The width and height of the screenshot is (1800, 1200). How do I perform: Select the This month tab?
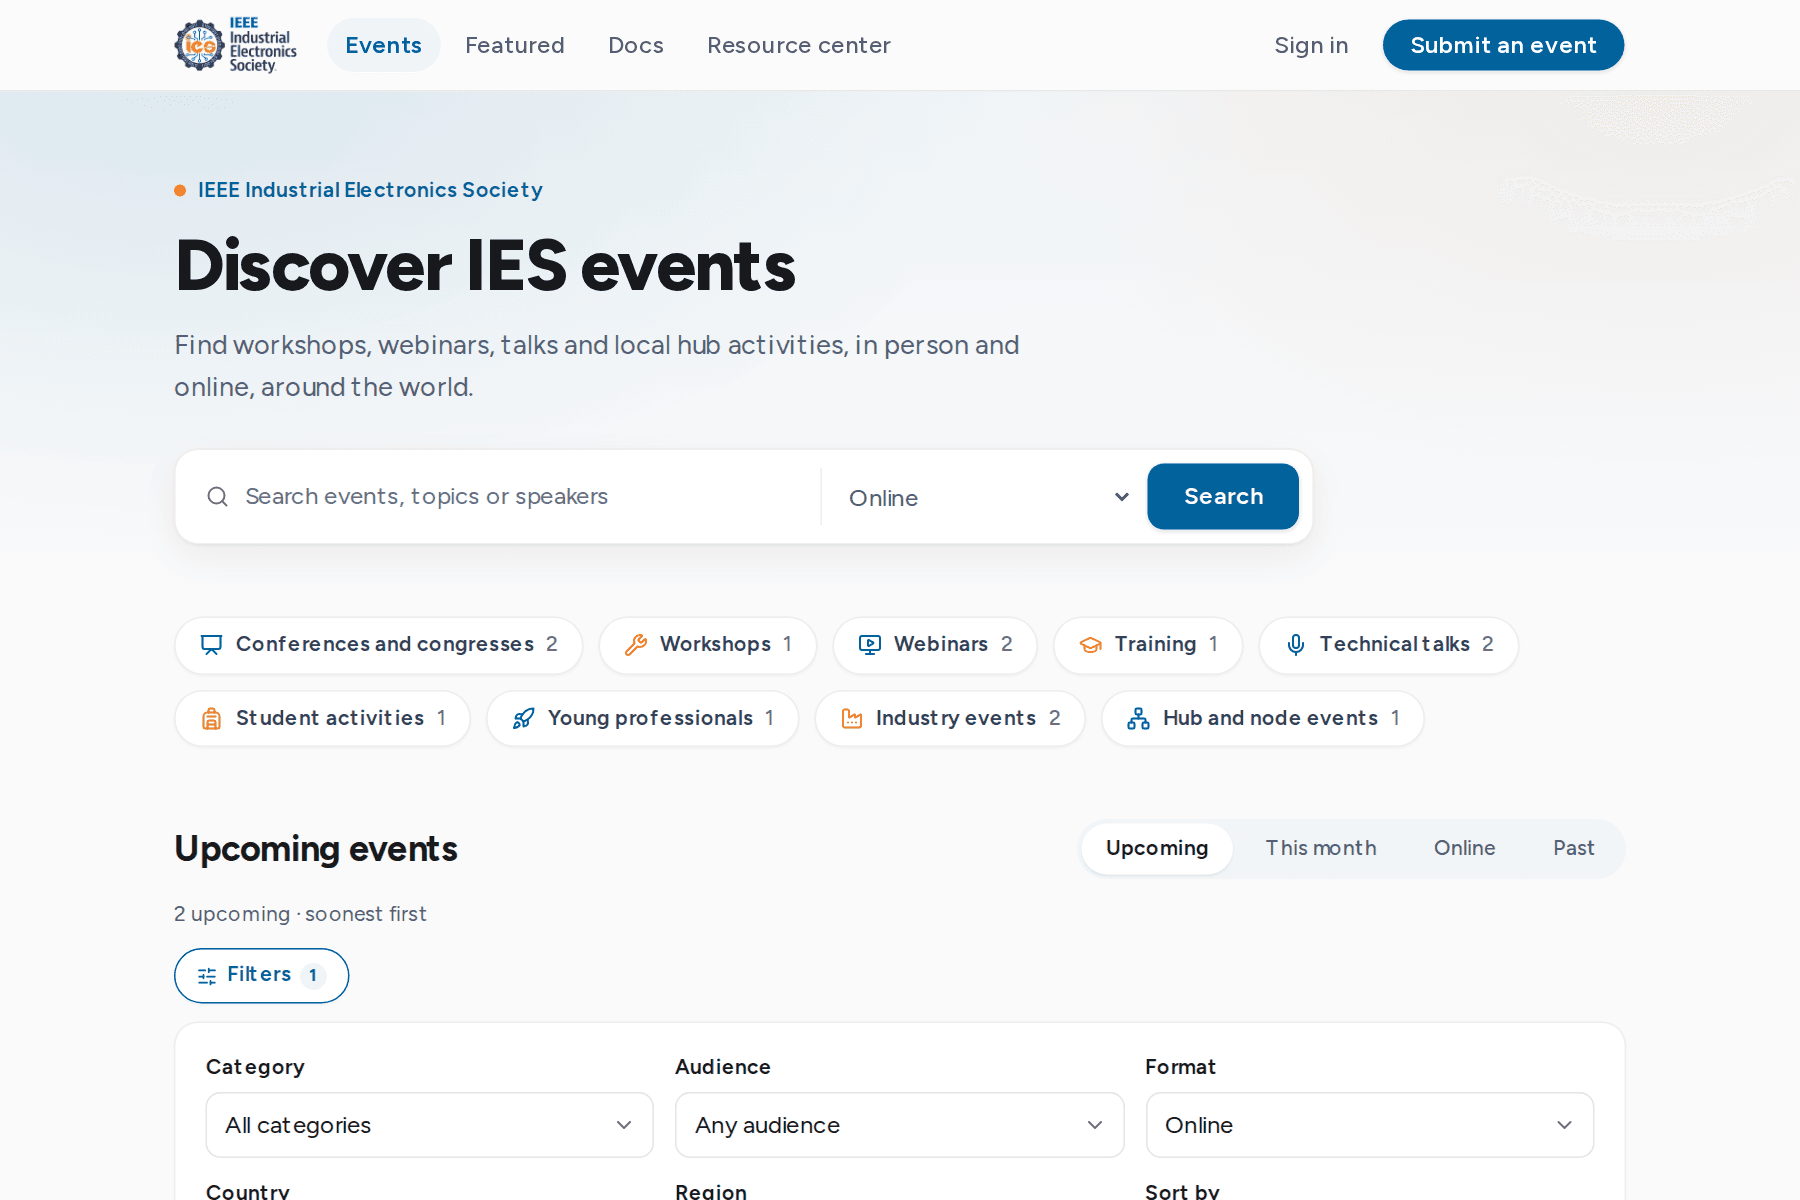[1321, 849]
